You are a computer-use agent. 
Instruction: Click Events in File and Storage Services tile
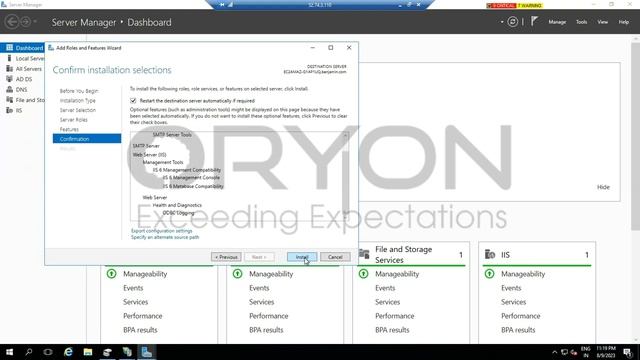tap(385, 288)
